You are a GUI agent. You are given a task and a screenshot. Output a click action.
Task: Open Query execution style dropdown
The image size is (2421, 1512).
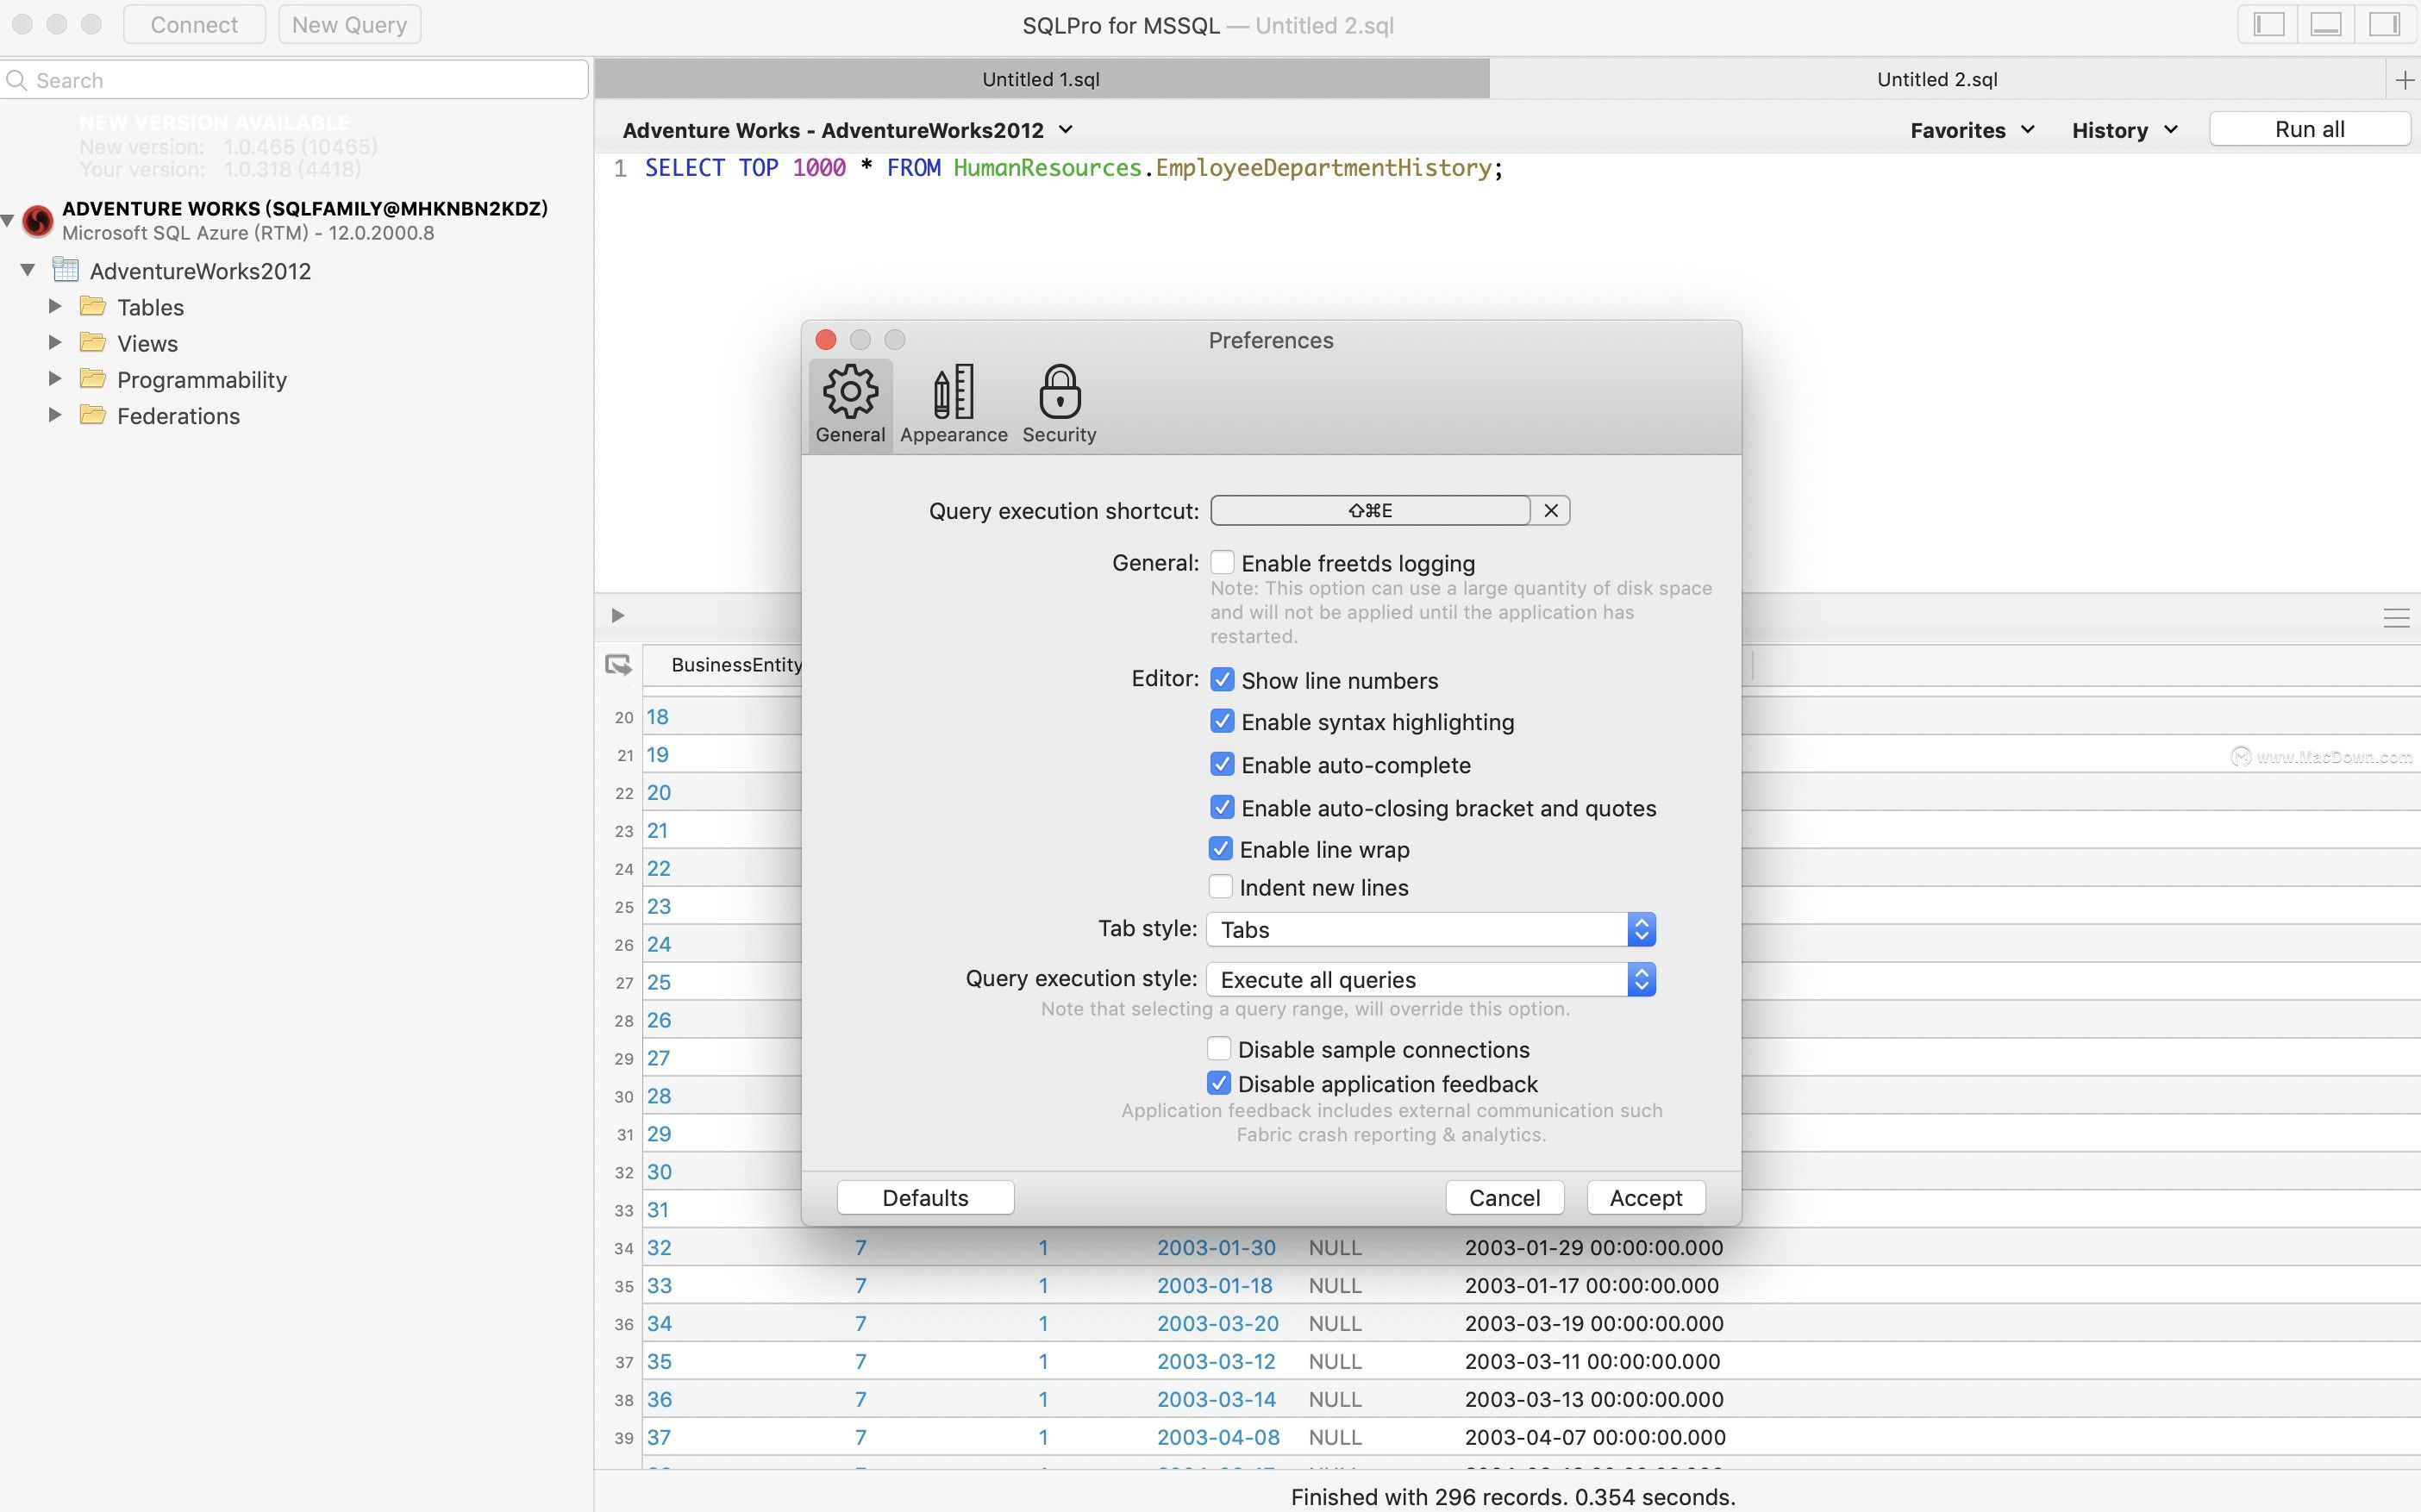point(1431,979)
